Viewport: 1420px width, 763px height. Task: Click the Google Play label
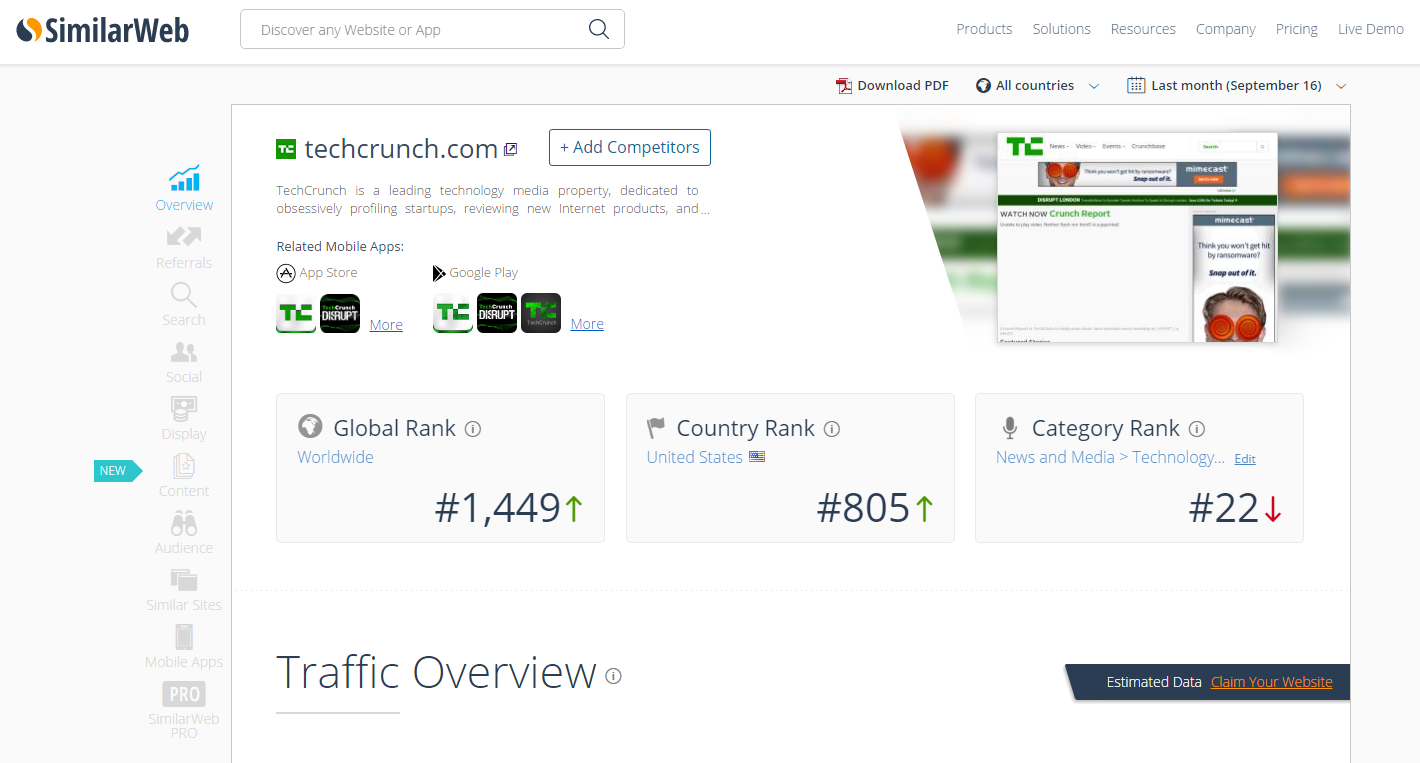click(484, 272)
